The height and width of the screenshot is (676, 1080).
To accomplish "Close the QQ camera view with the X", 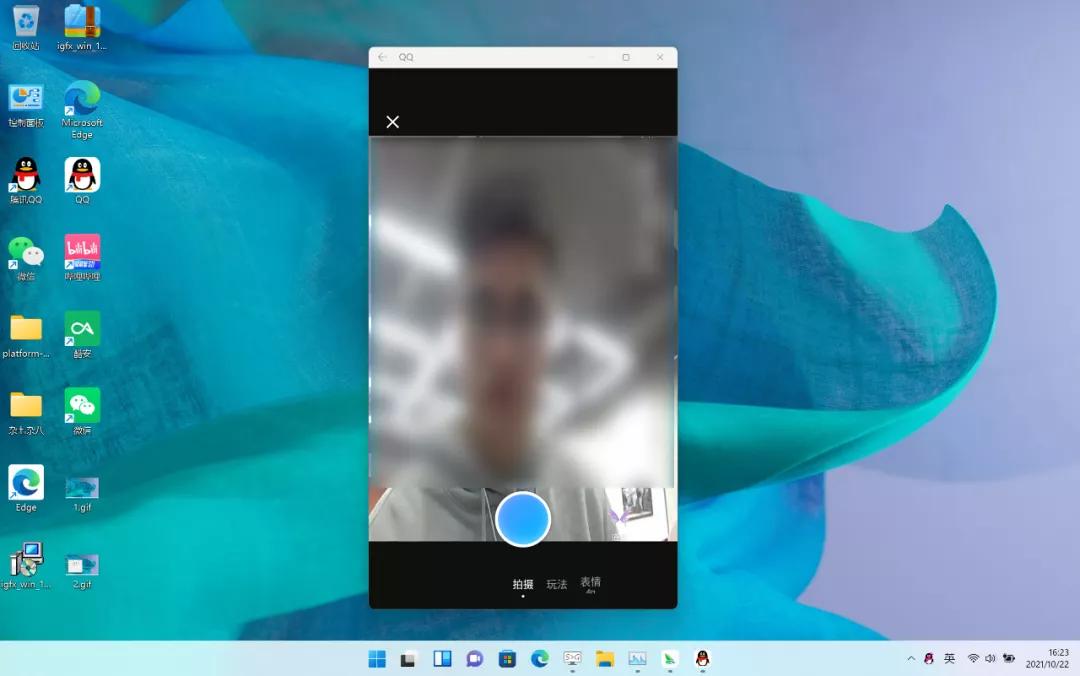I will [x=393, y=122].
